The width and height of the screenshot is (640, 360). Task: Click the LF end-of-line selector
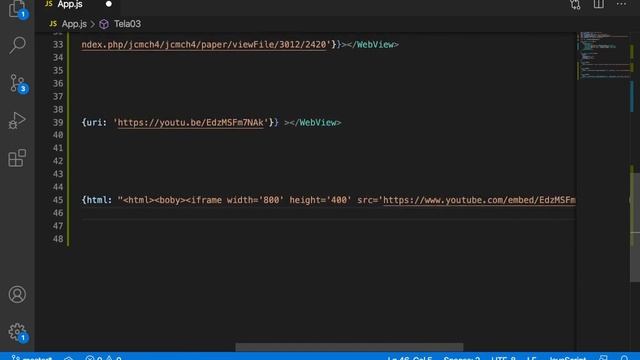click(x=531, y=358)
